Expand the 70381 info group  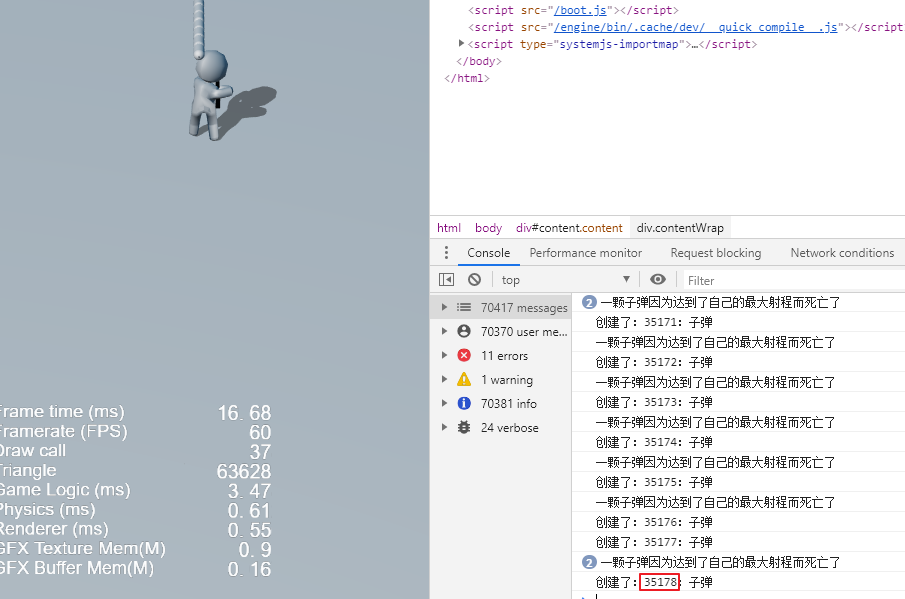point(444,403)
